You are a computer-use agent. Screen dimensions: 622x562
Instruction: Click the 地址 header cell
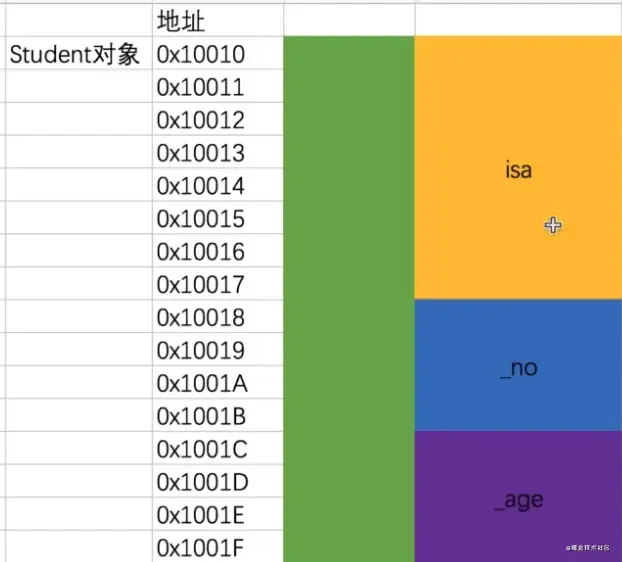coord(217,19)
